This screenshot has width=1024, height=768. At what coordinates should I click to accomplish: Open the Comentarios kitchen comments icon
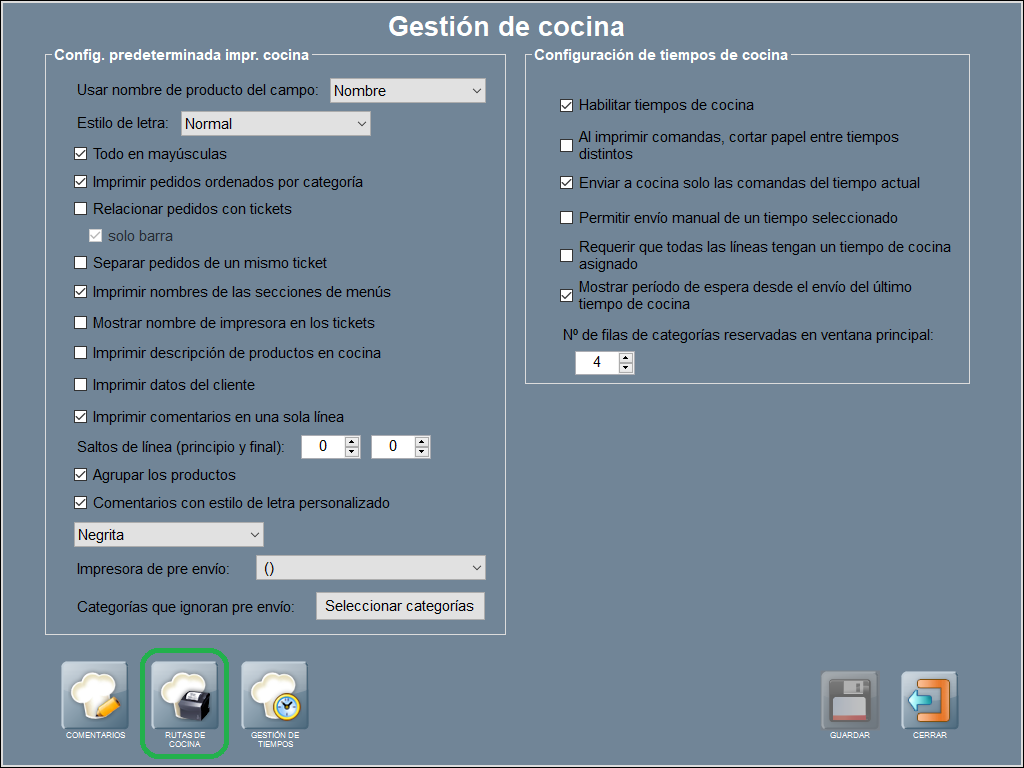(95, 696)
